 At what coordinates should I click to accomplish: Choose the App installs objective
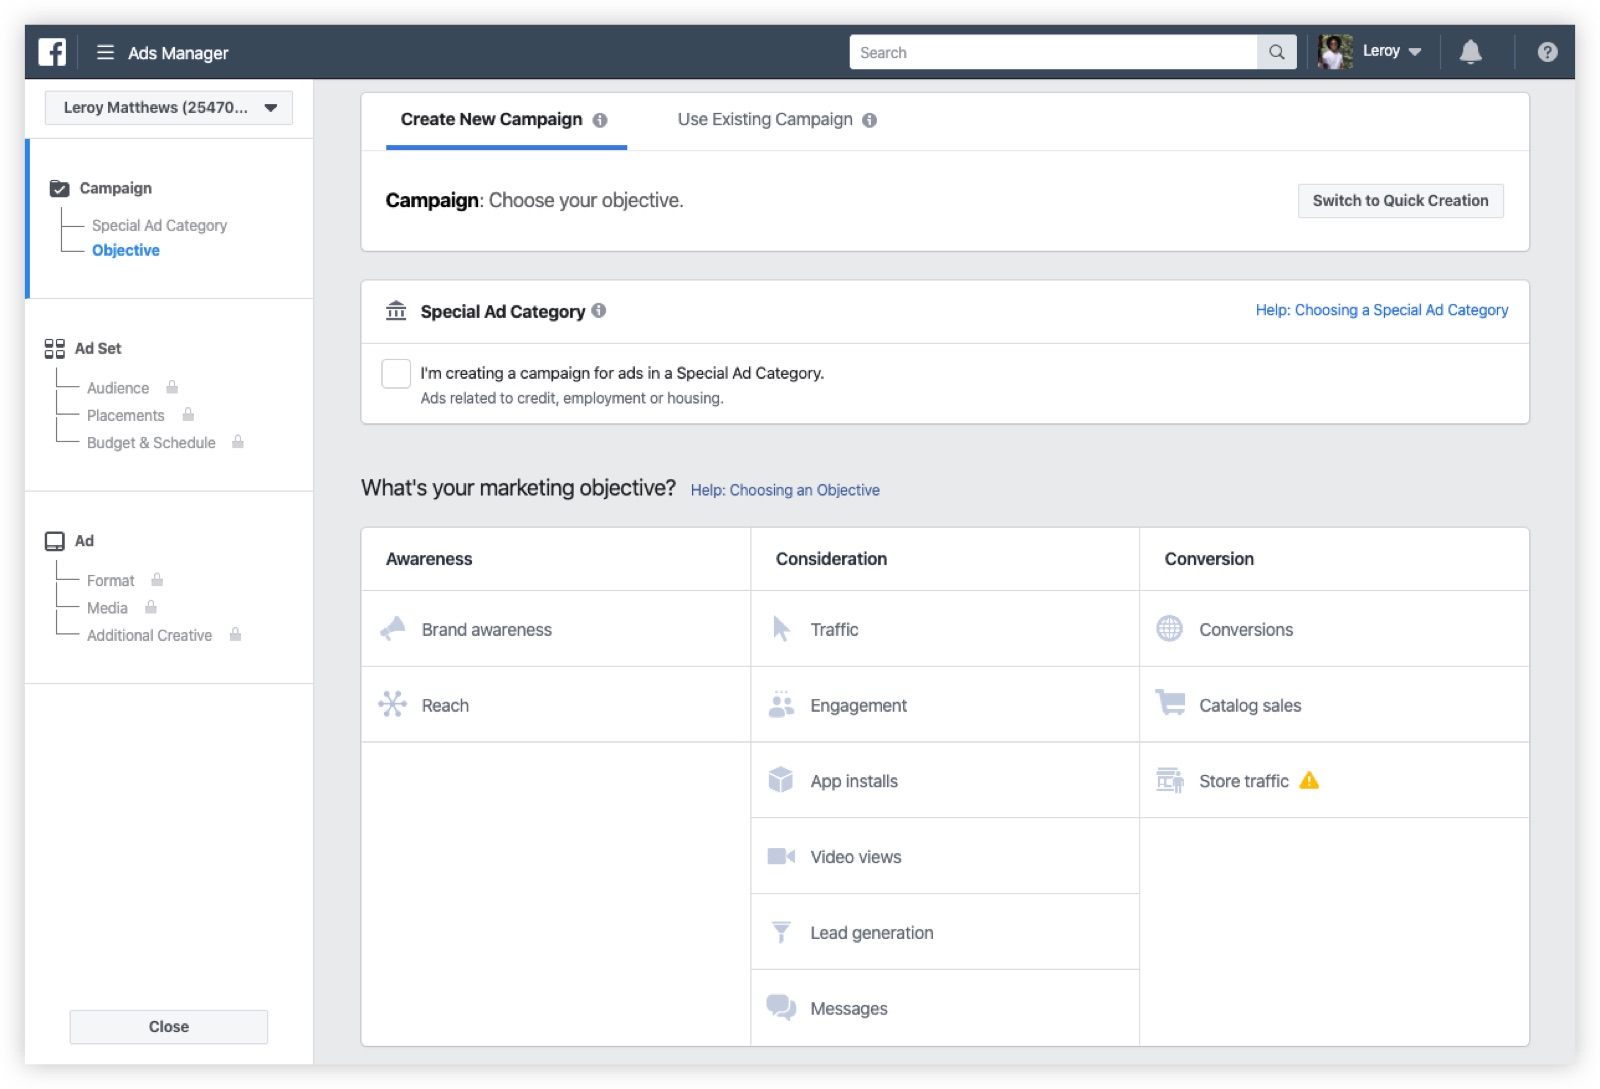click(x=945, y=781)
